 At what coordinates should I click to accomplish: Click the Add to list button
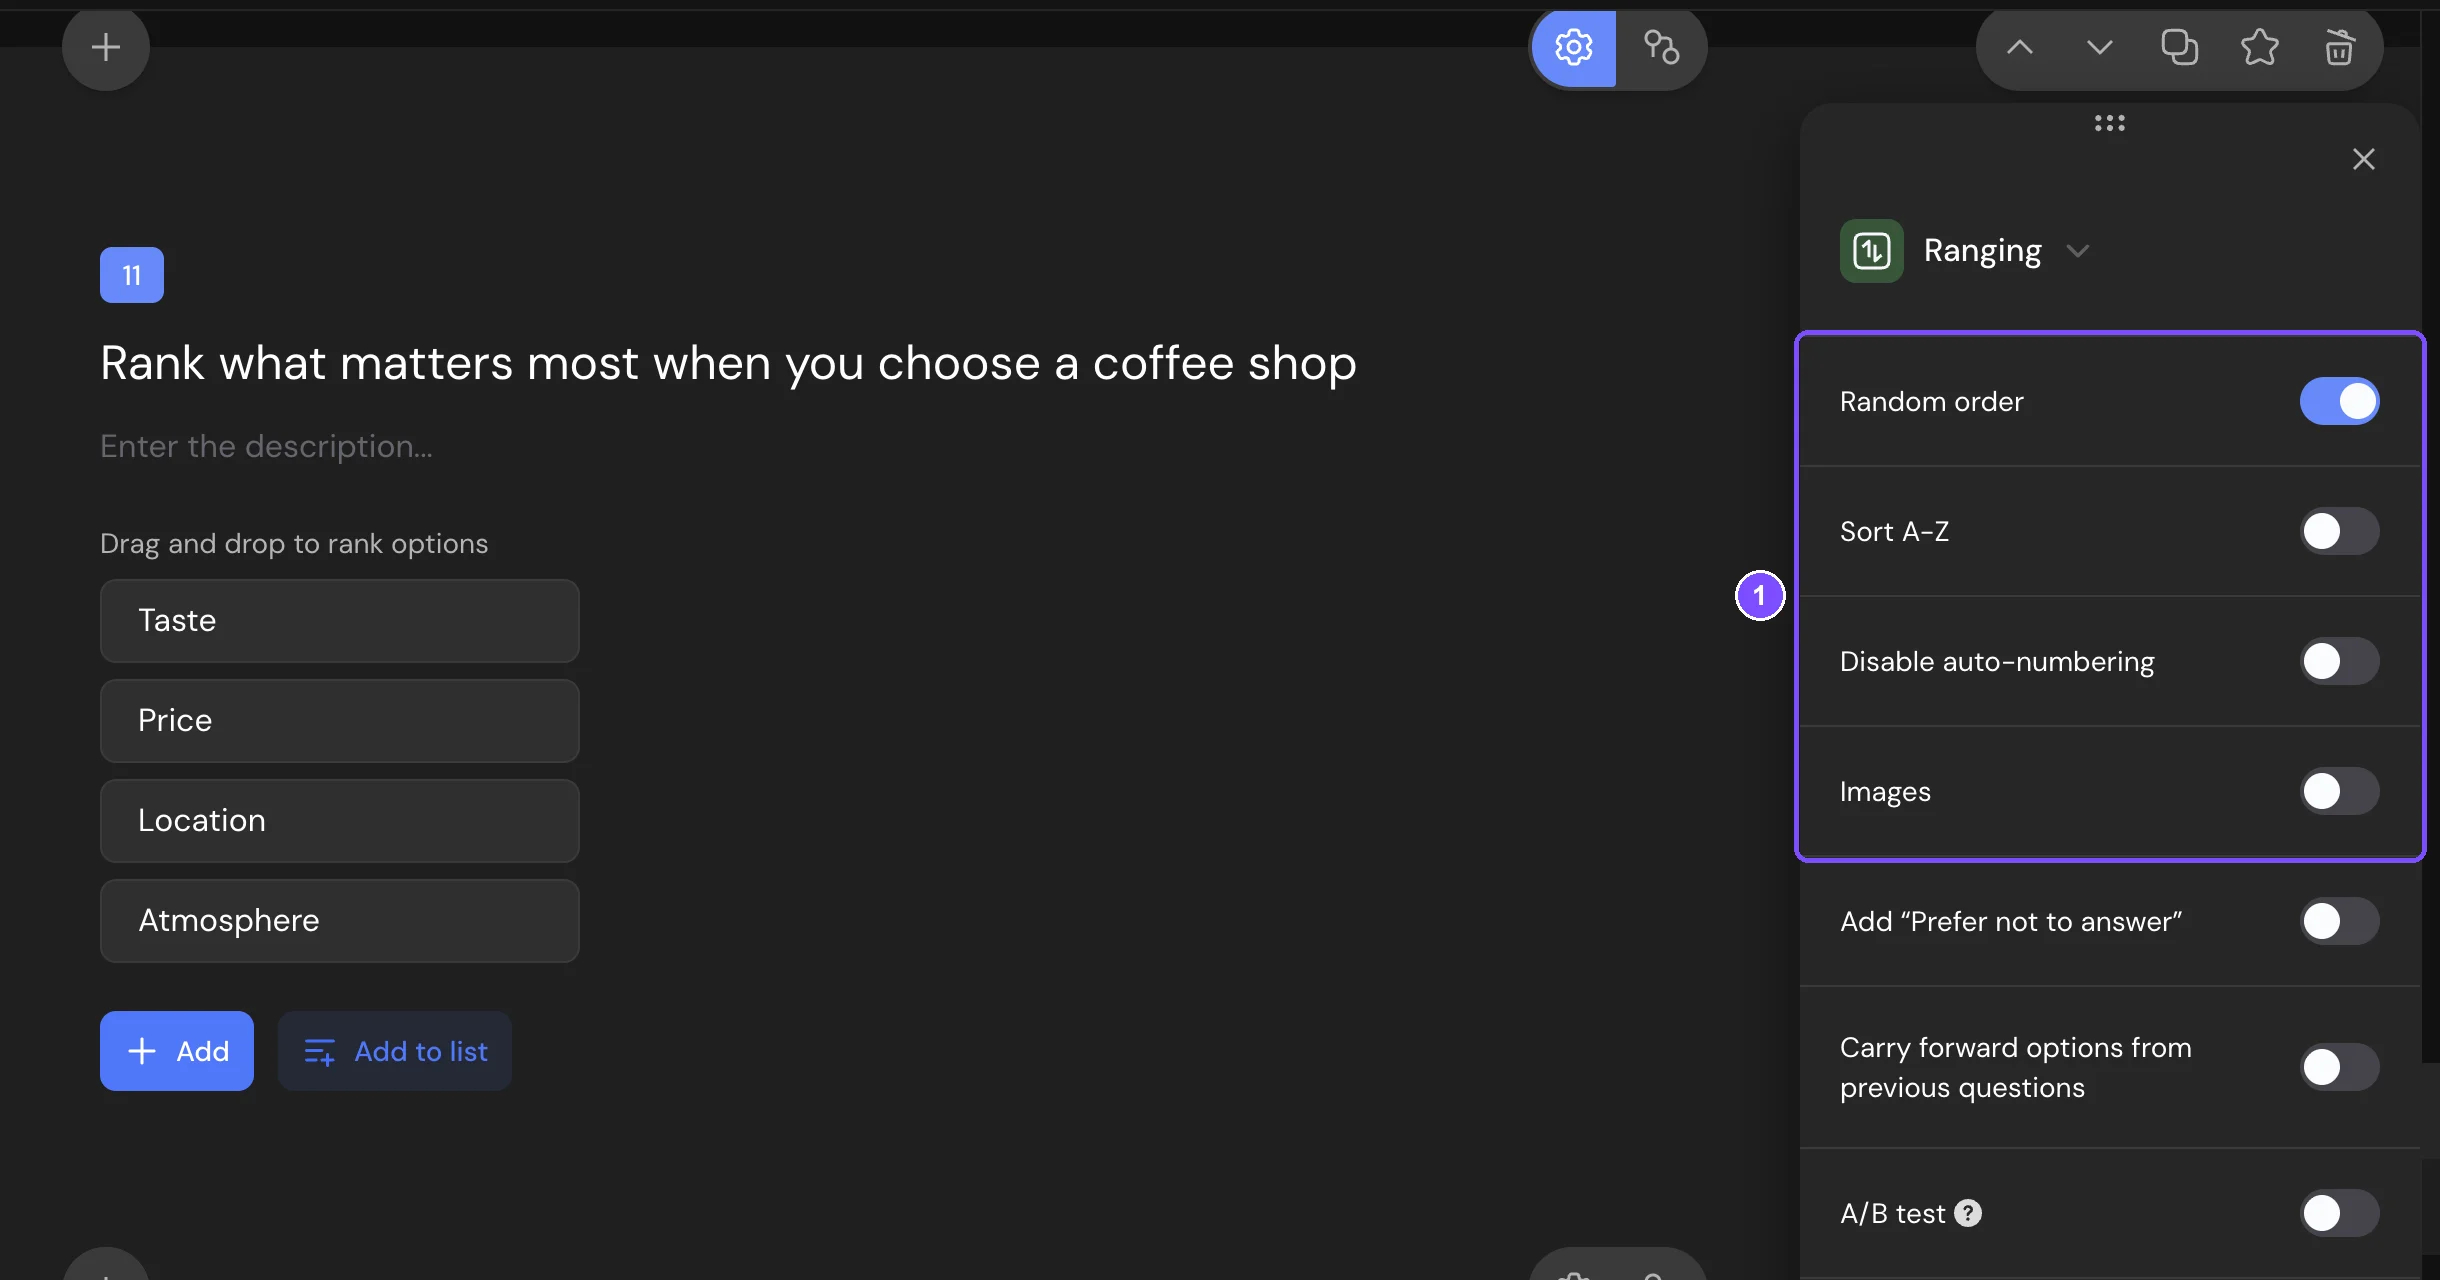point(395,1051)
